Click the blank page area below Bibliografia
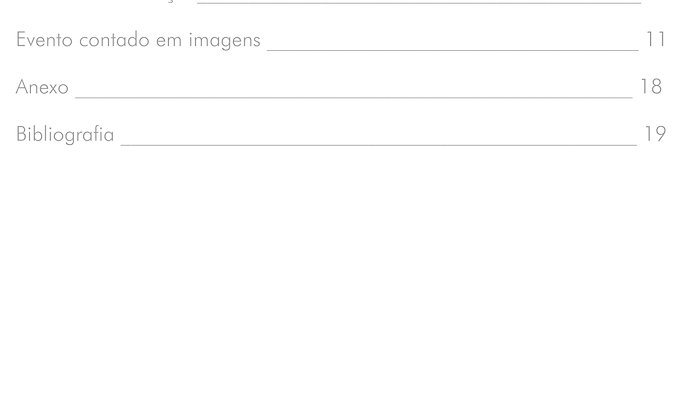This screenshot has width=700, height=416. coord(350,281)
